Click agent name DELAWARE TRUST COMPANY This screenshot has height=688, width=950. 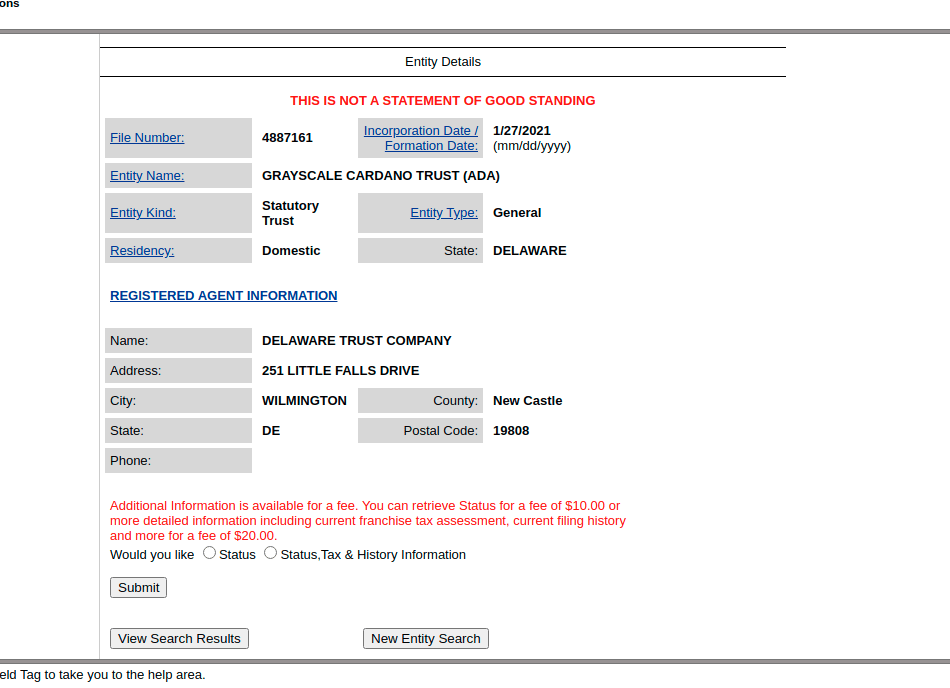click(x=356, y=341)
